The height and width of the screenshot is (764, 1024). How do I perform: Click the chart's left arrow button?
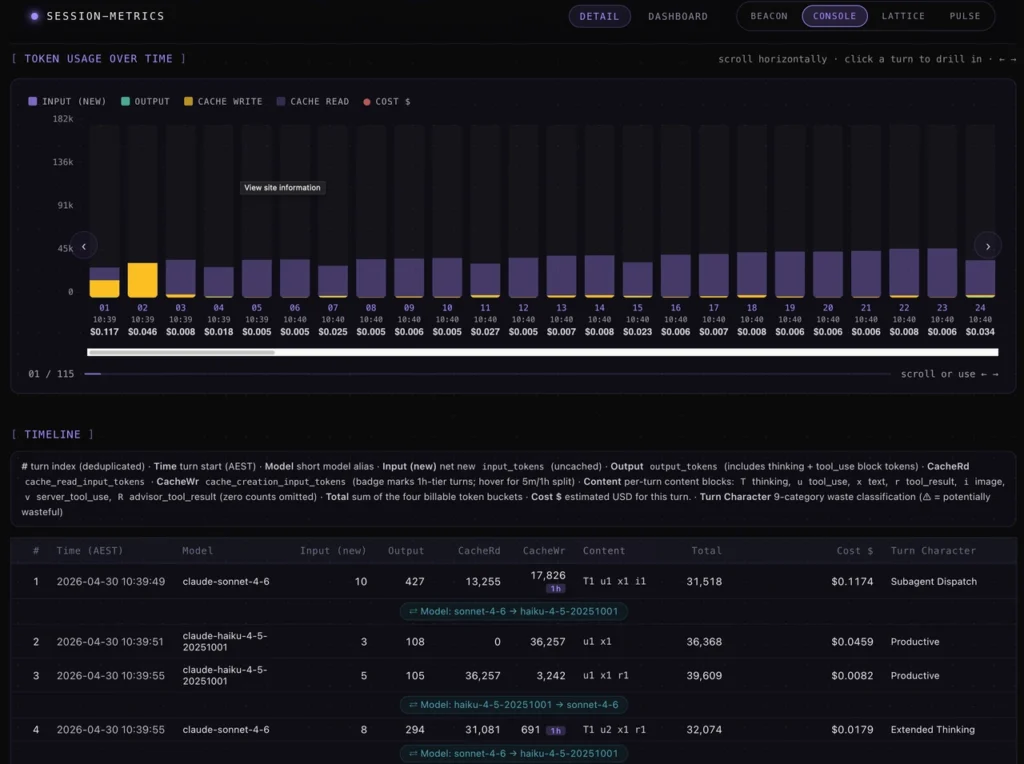[x=84, y=246]
